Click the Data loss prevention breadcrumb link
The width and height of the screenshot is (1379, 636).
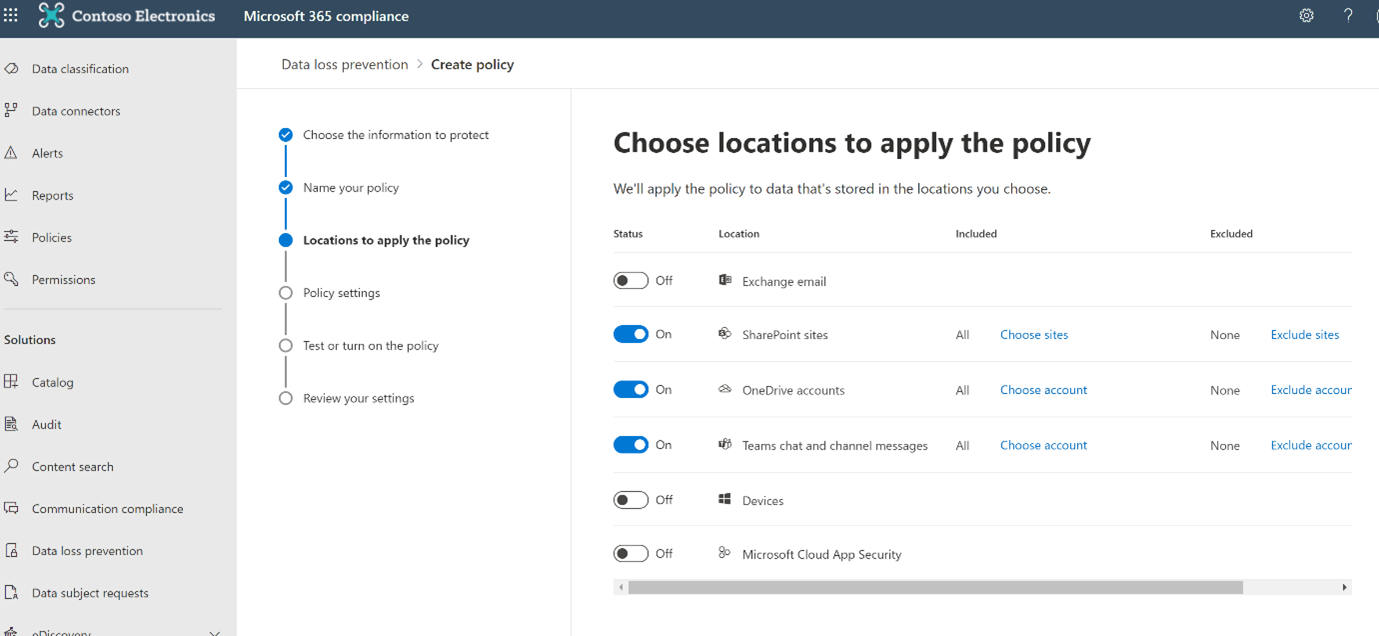345,64
